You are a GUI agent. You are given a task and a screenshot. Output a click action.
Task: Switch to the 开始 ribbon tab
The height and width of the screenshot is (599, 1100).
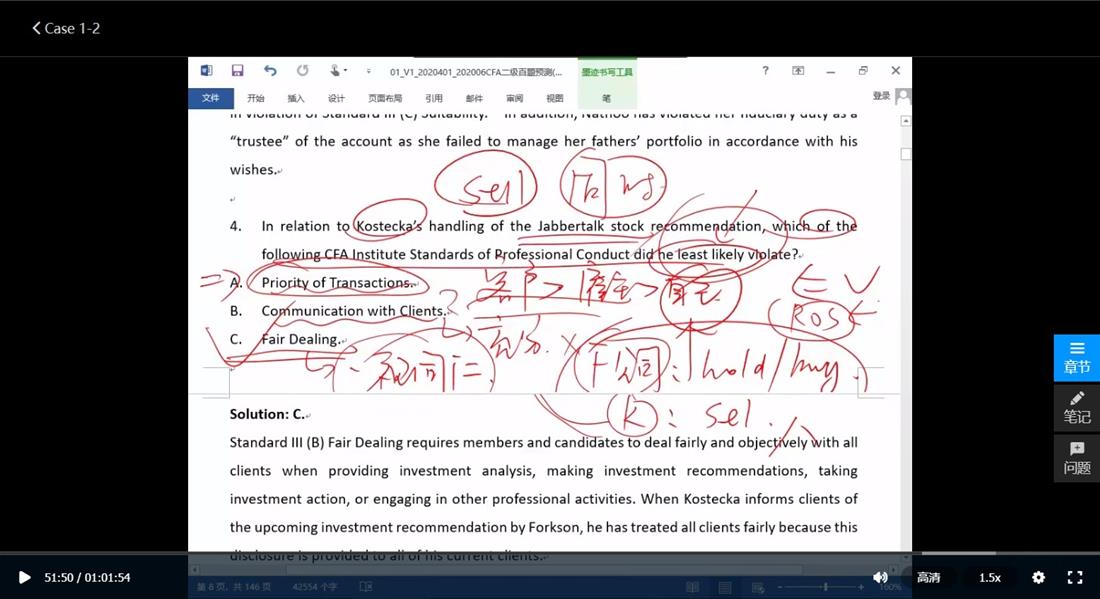(x=255, y=98)
